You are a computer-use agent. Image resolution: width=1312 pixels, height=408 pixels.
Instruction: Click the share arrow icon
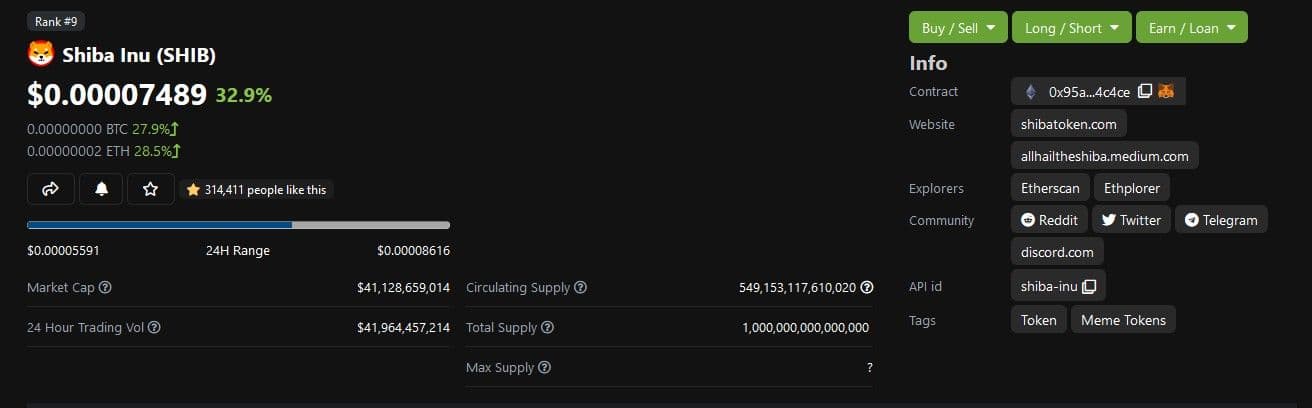(51, 189)
